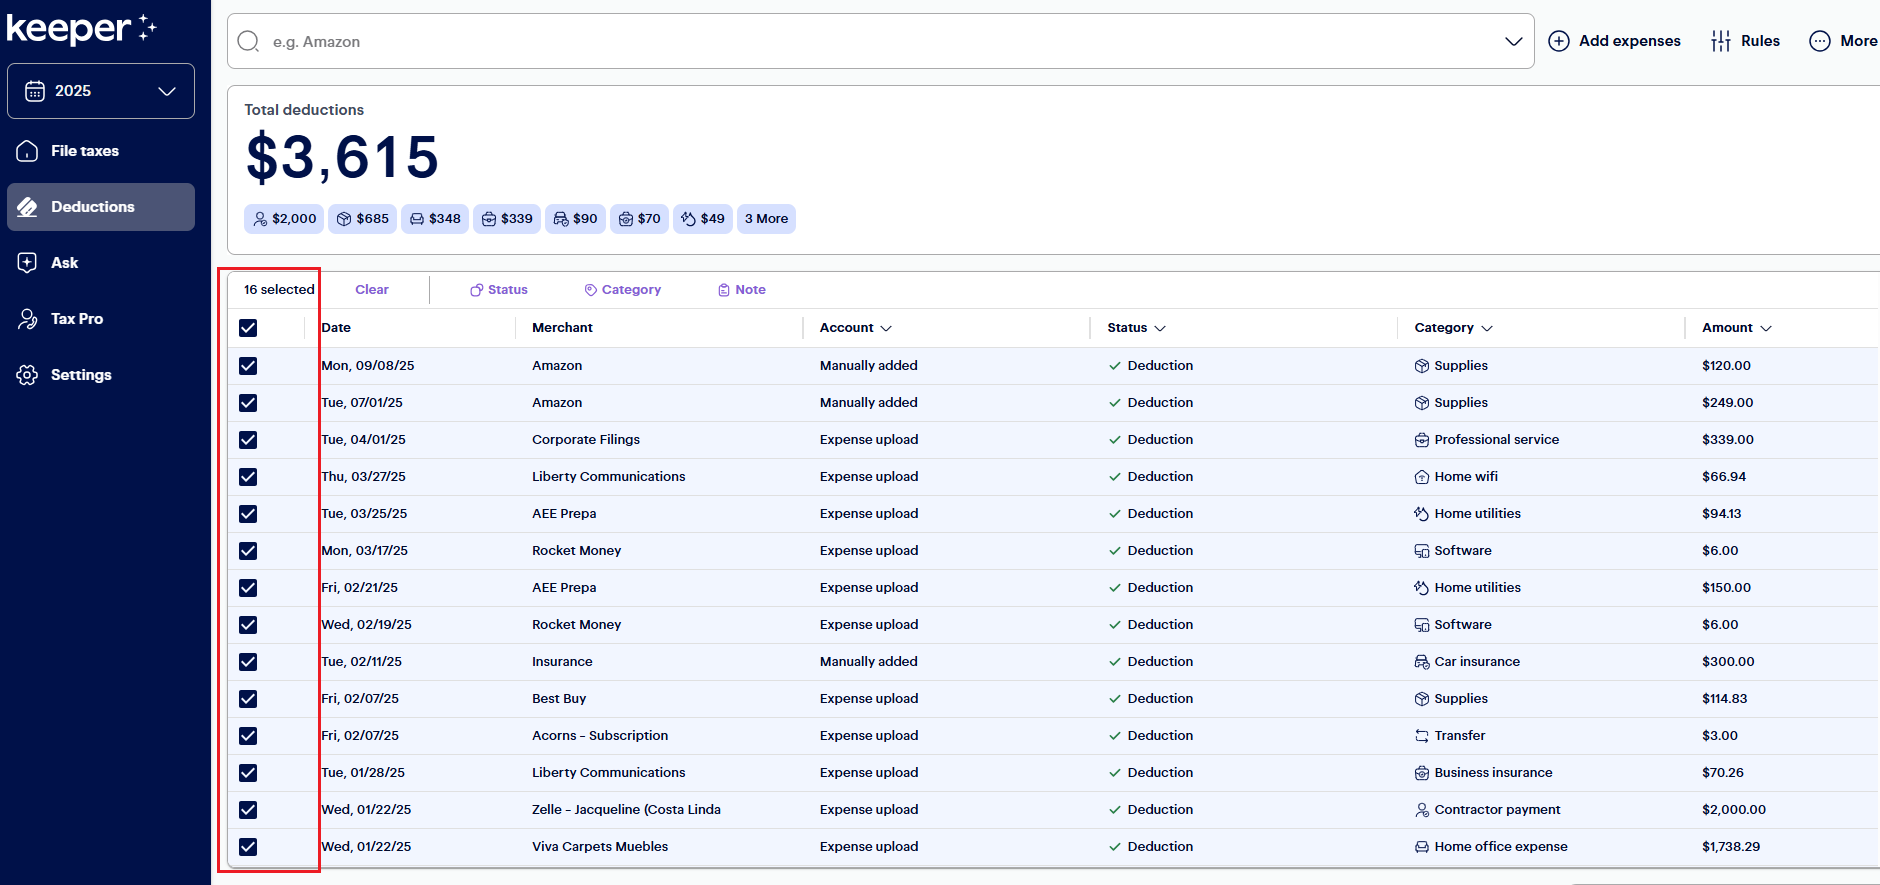Go to File taxes section
Viewport: 1880px width, 885px height.
pyautogui.click(x=84, y=151)
